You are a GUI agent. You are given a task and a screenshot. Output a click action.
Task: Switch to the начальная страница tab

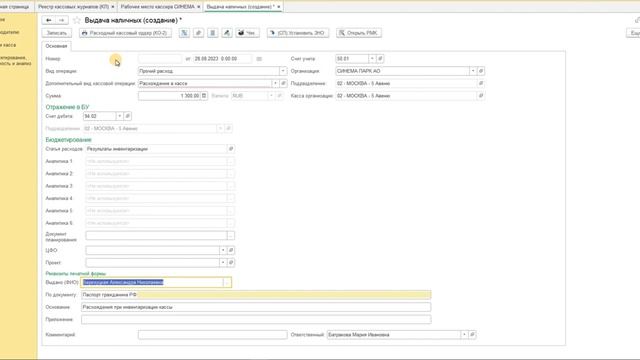[x=15, y=7]
